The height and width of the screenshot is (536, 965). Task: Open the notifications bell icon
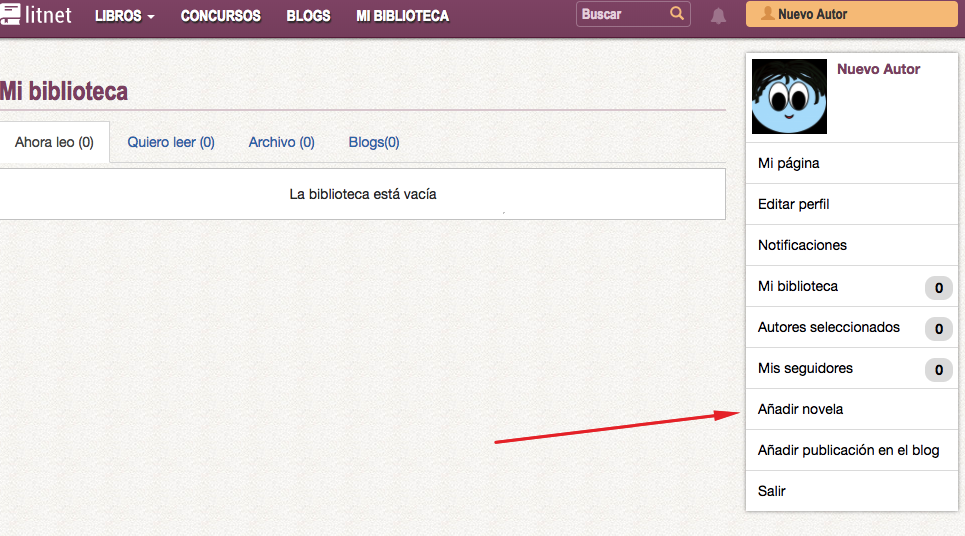click(x=718, y=15)
